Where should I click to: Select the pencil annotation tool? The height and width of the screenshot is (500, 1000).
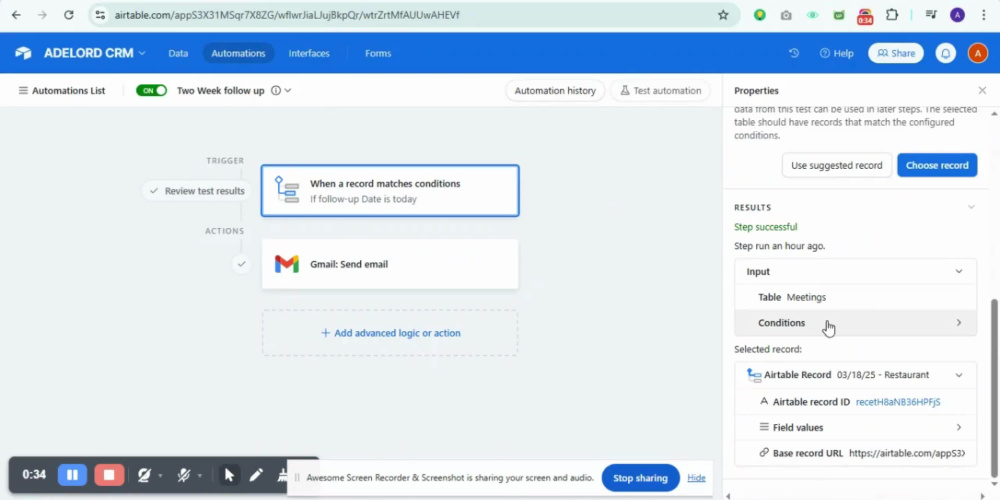256,475
